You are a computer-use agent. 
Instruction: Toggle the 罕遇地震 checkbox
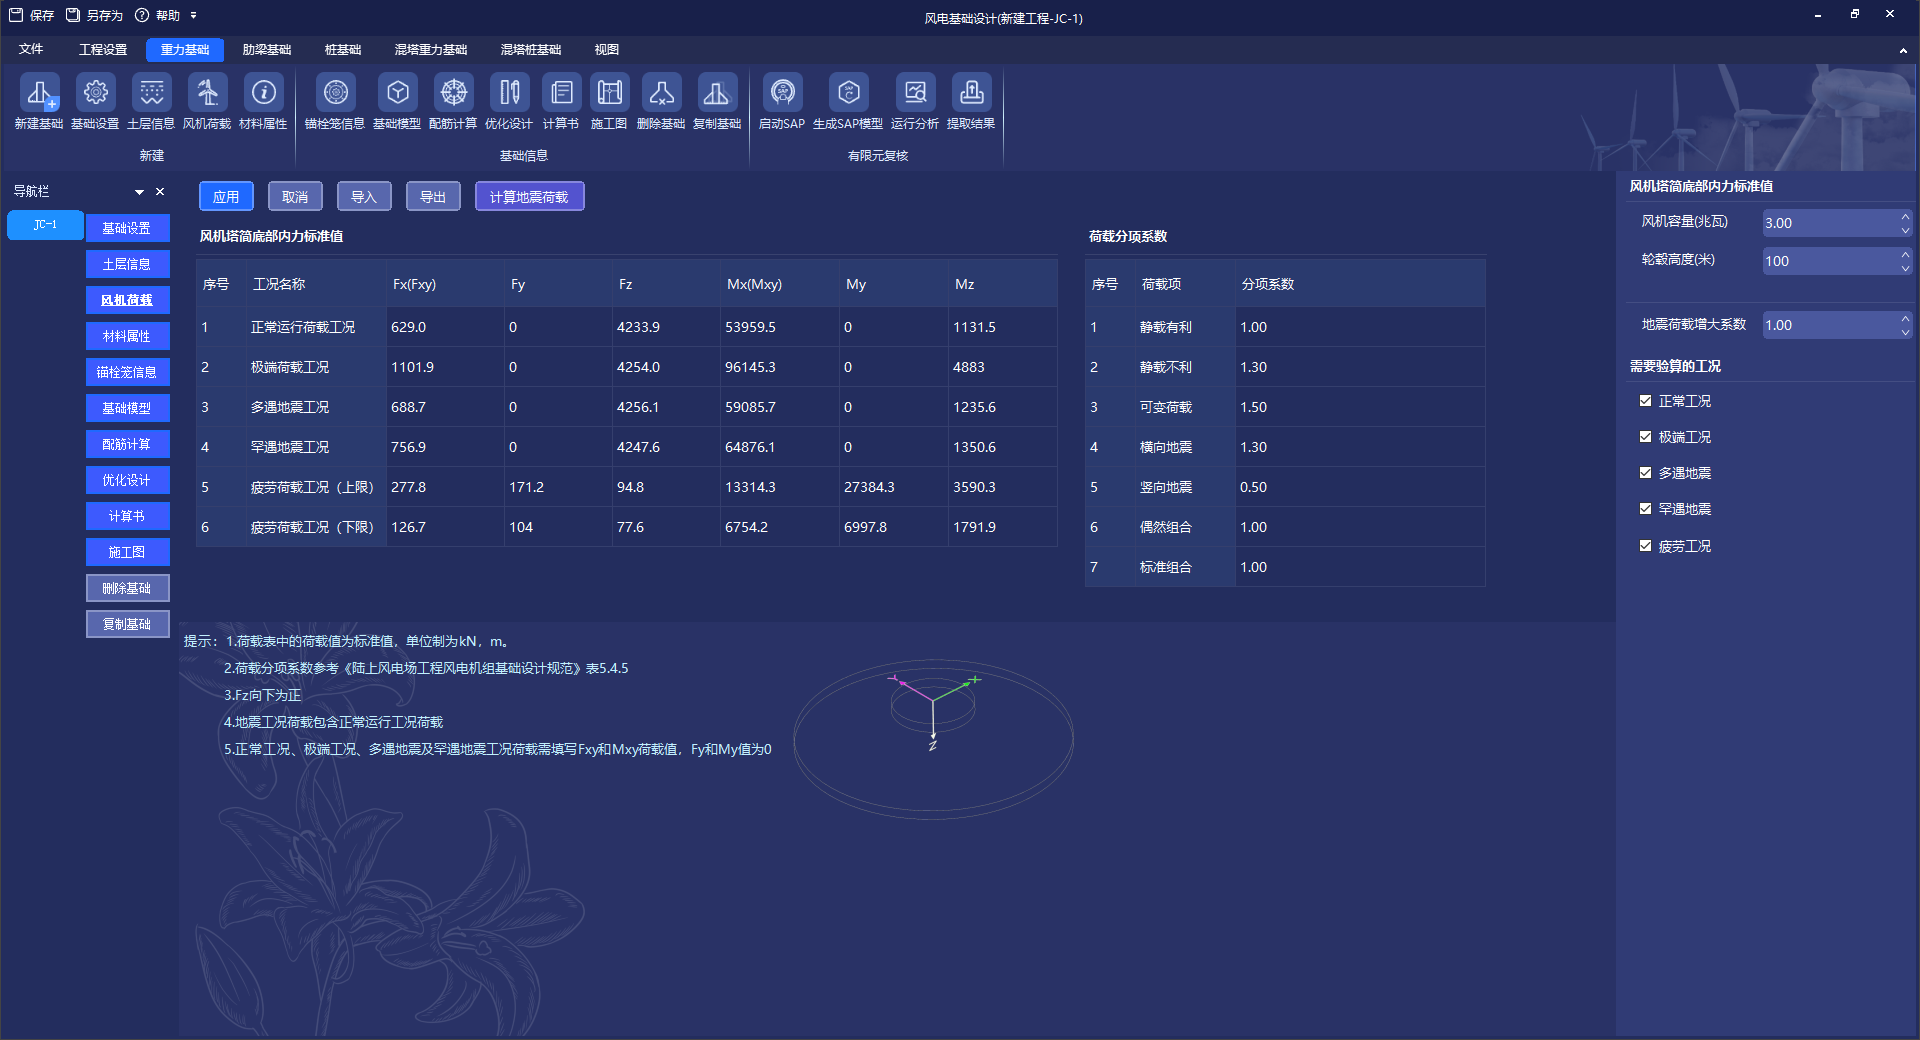coord(1645,509)
